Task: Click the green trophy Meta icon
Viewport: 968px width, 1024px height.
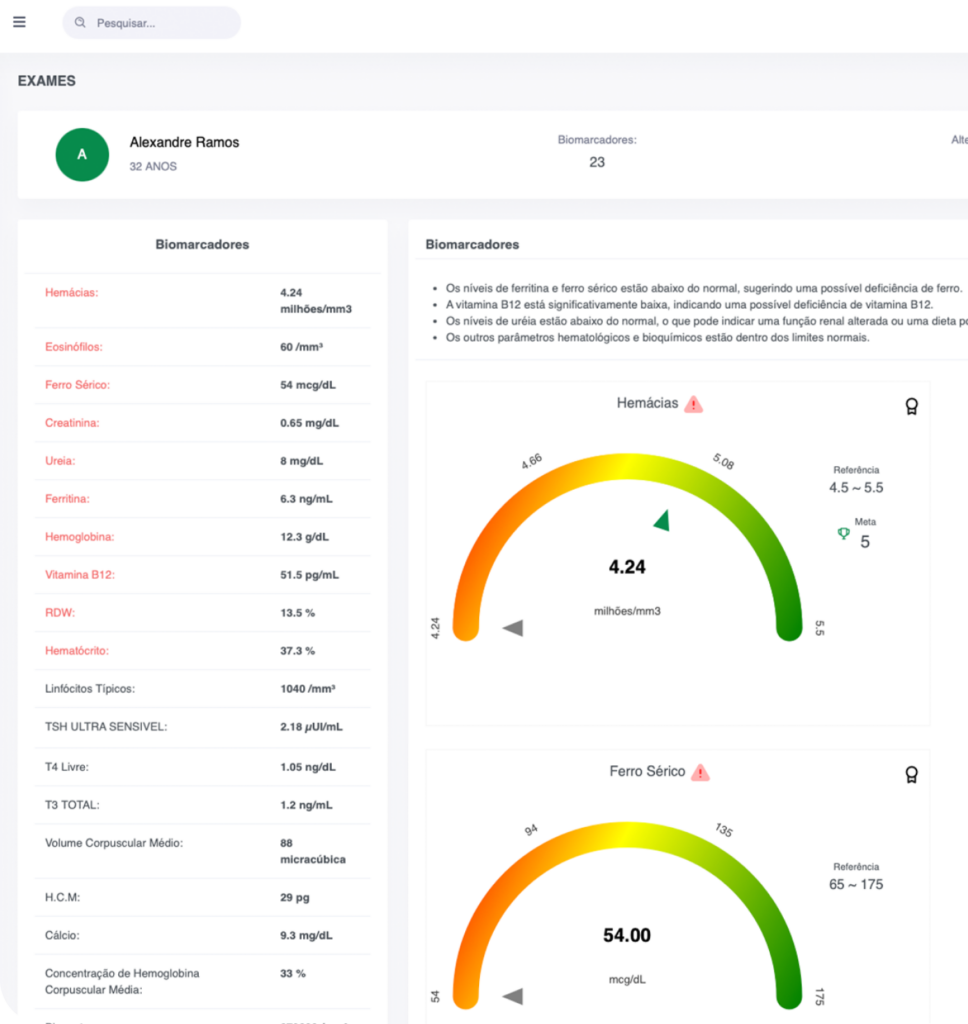Action: tap(843, 534)
